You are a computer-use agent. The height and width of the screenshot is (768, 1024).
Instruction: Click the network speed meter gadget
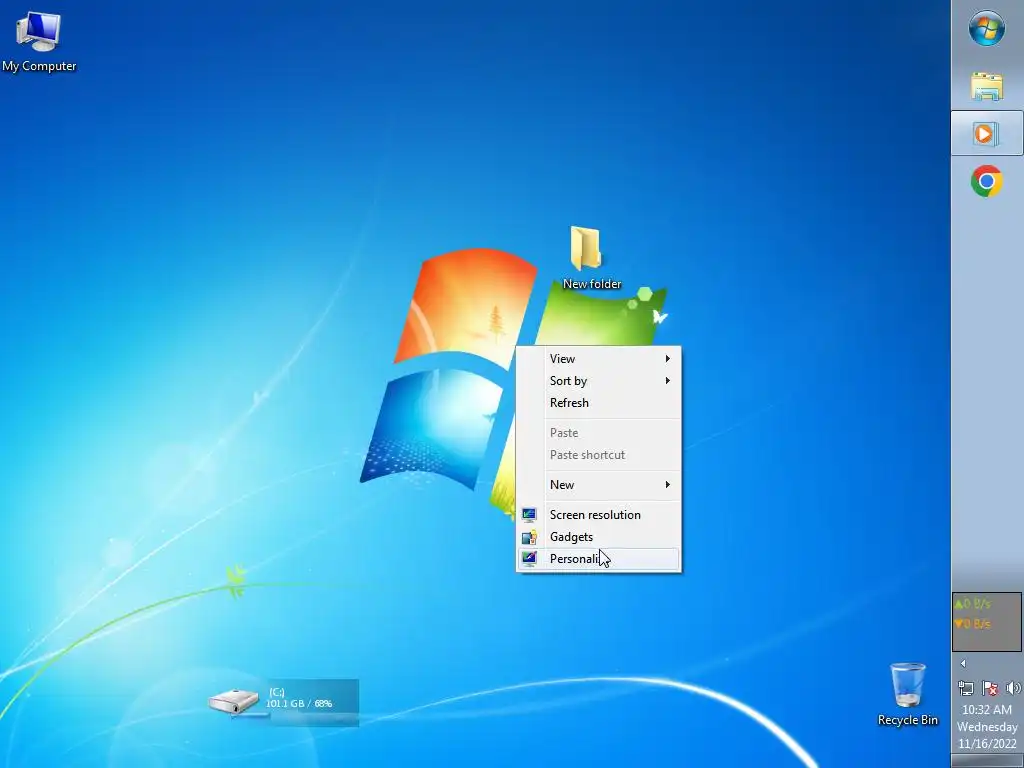(987, 622)
